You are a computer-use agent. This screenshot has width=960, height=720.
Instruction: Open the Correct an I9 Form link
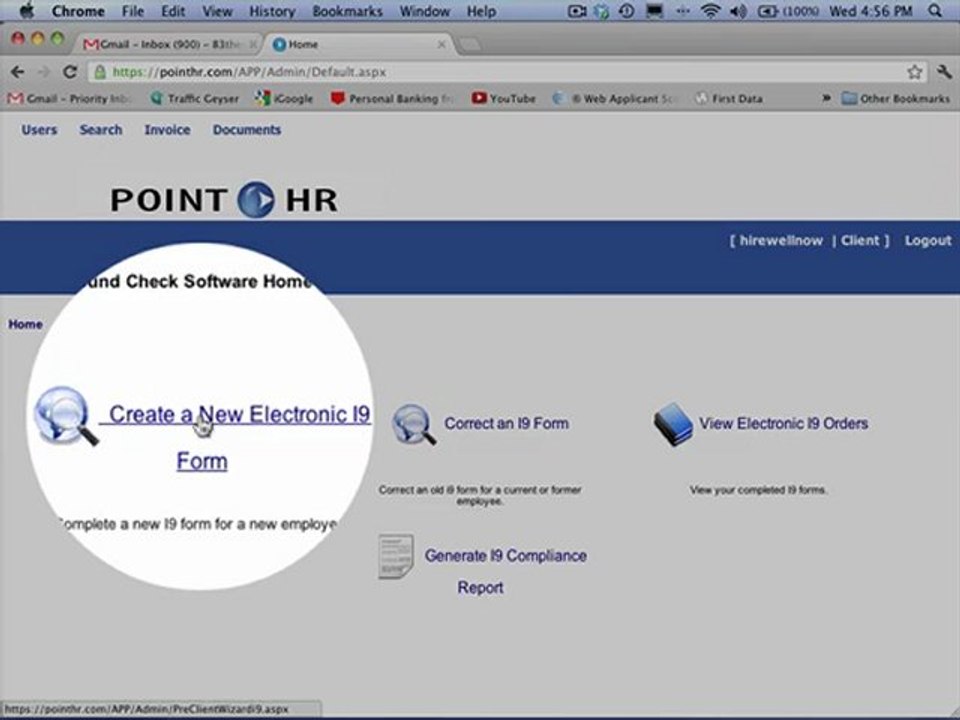click(x=506, y=423)
